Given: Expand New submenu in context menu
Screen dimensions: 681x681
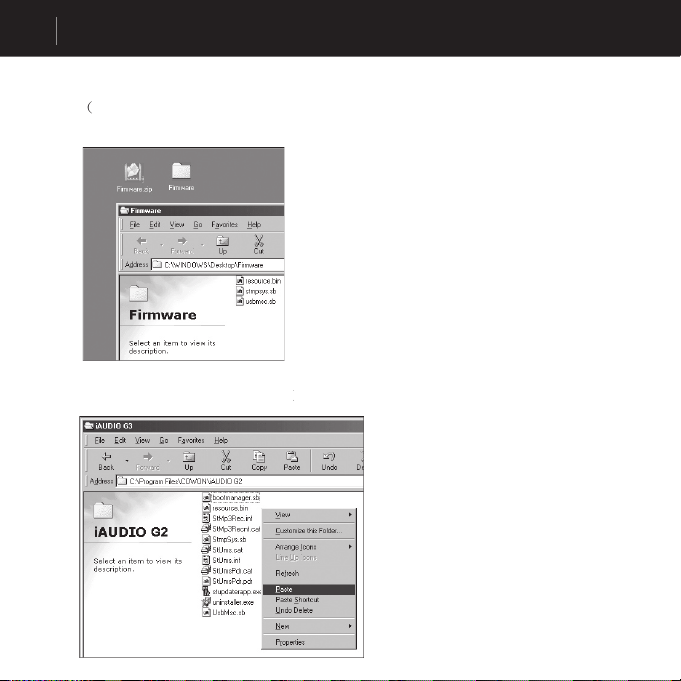Looking at the screenshot, I should click(309, 626).
